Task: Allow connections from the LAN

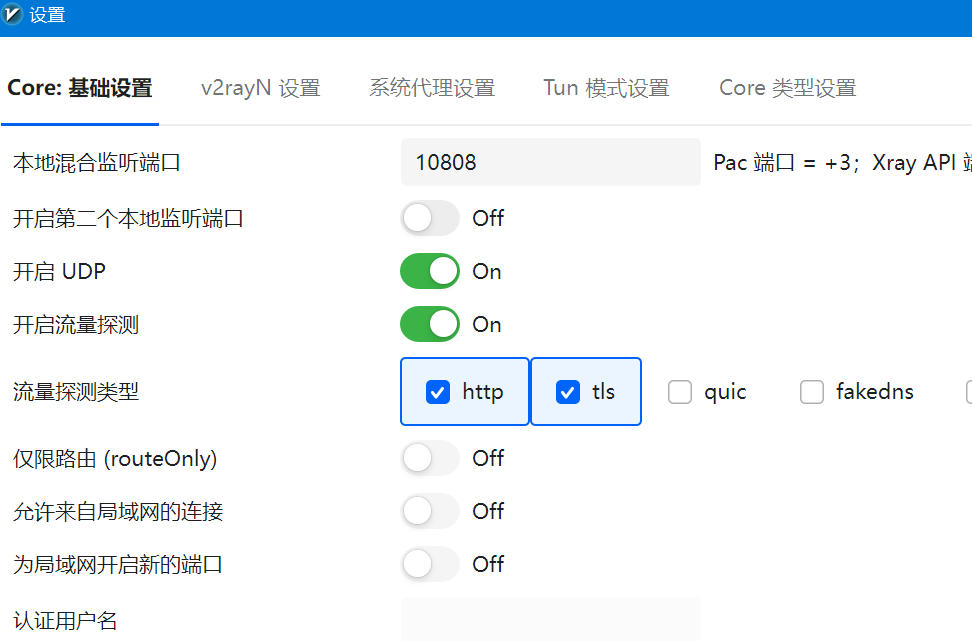Action: (430, 511)
